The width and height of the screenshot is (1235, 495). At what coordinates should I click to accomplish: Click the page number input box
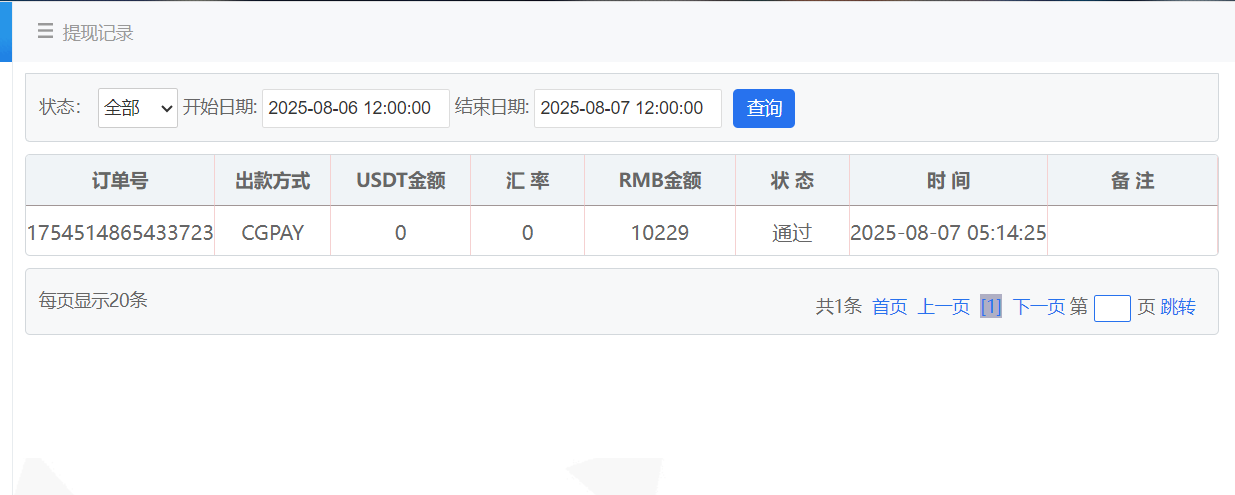coord(1112,308)
